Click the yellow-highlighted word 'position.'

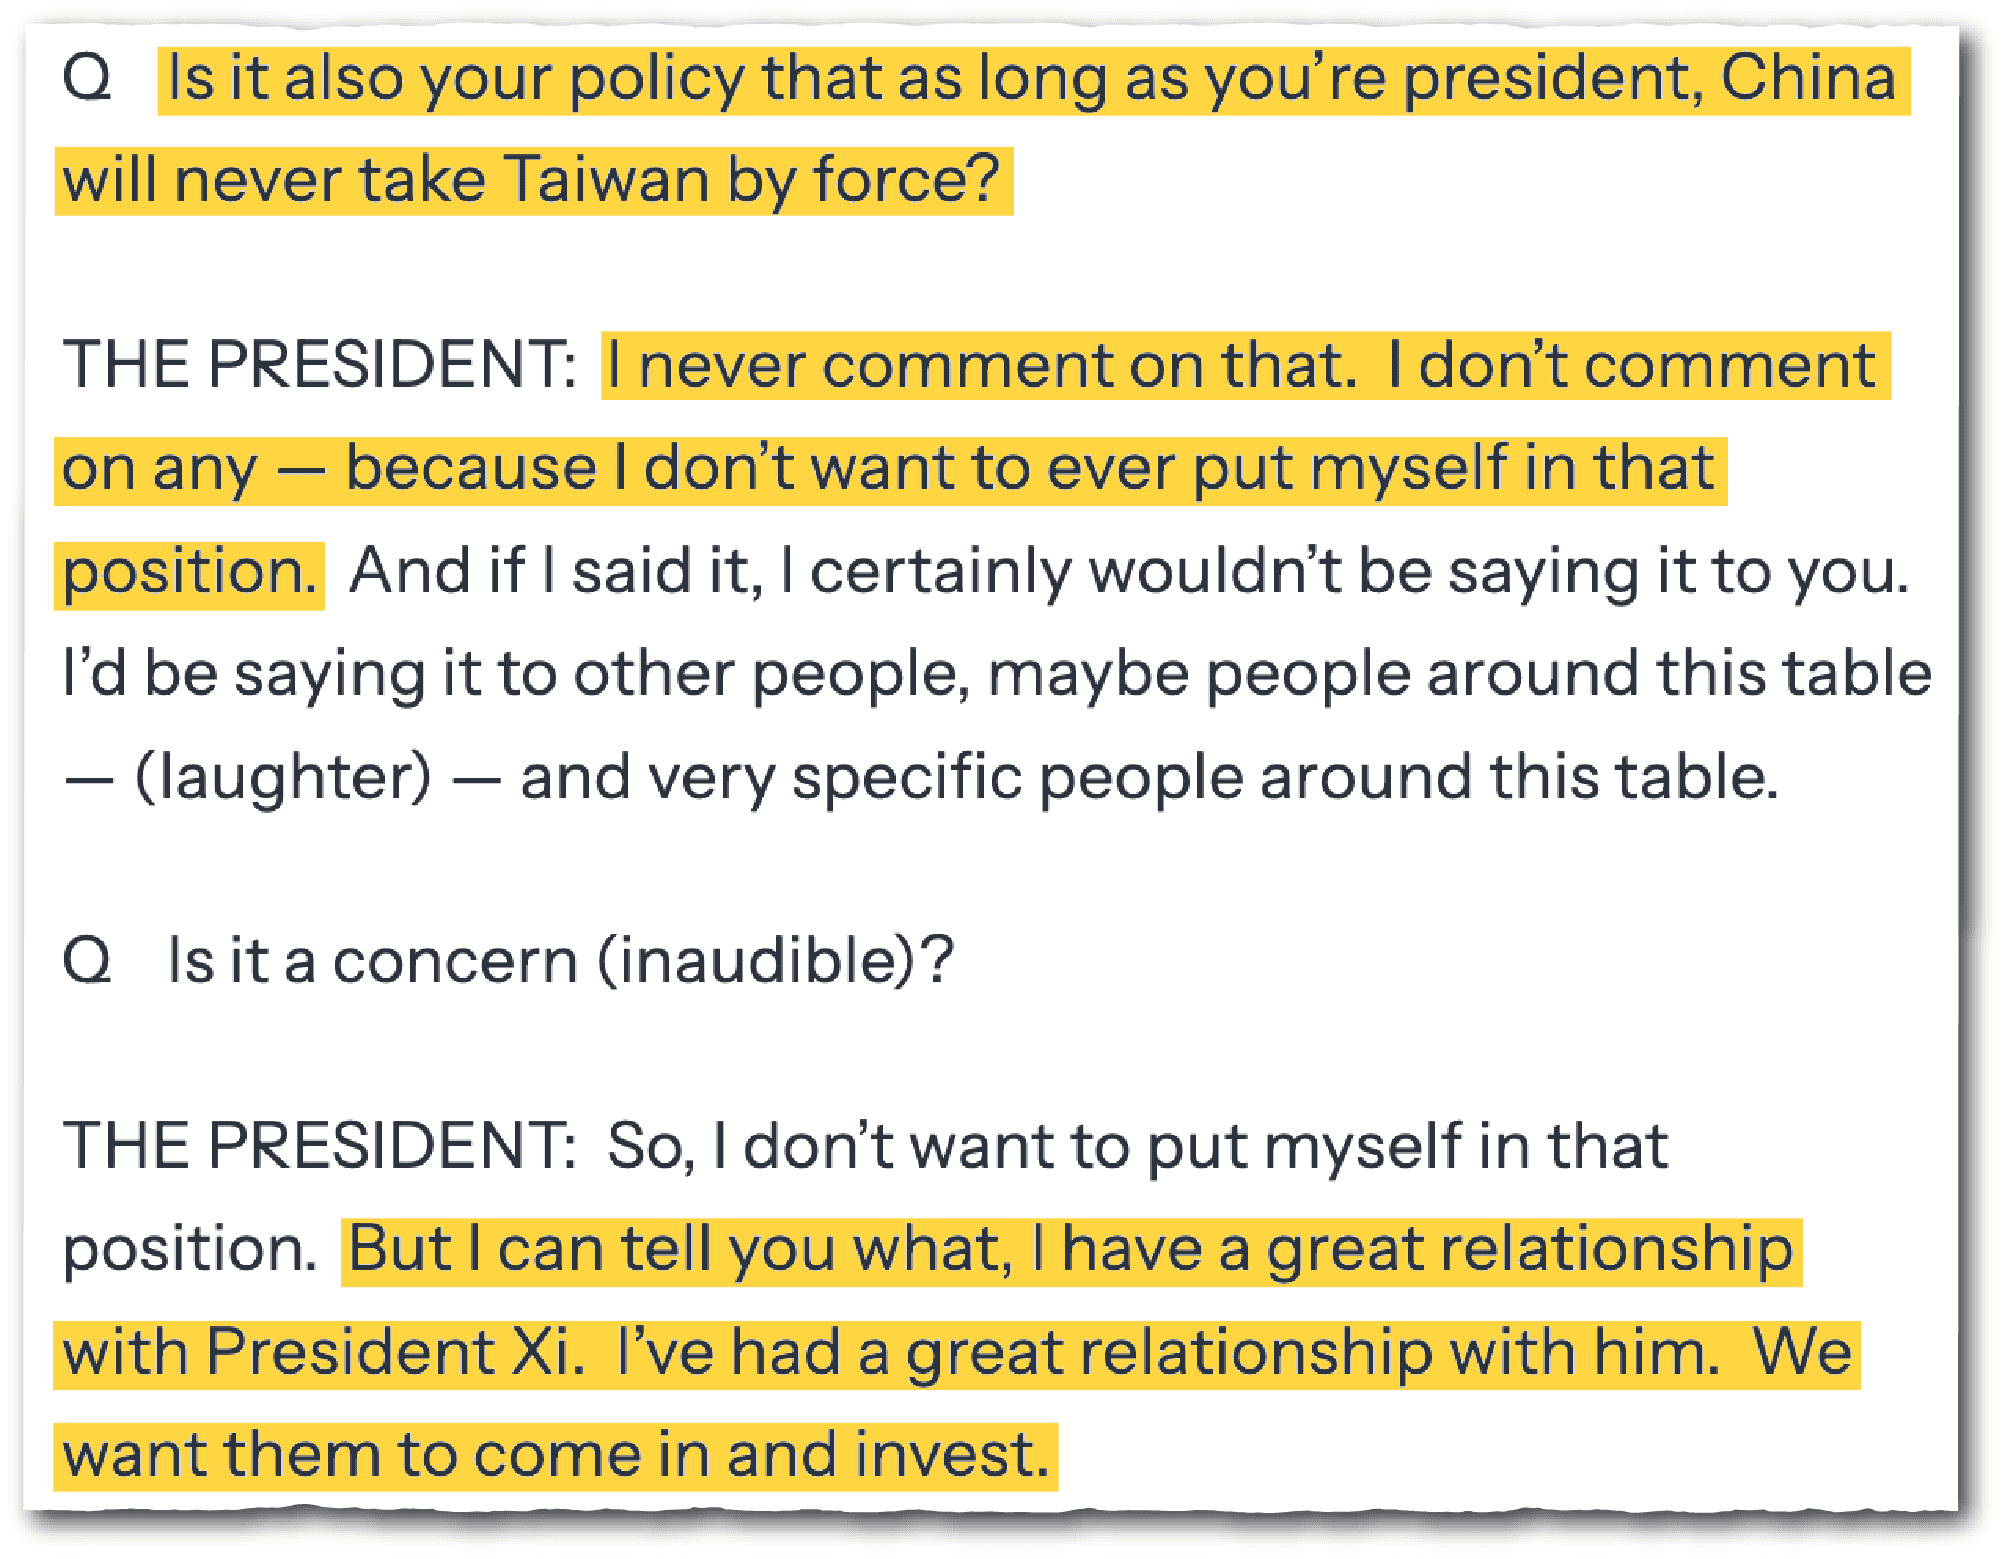pyautogui.click(x=190, y=572)
